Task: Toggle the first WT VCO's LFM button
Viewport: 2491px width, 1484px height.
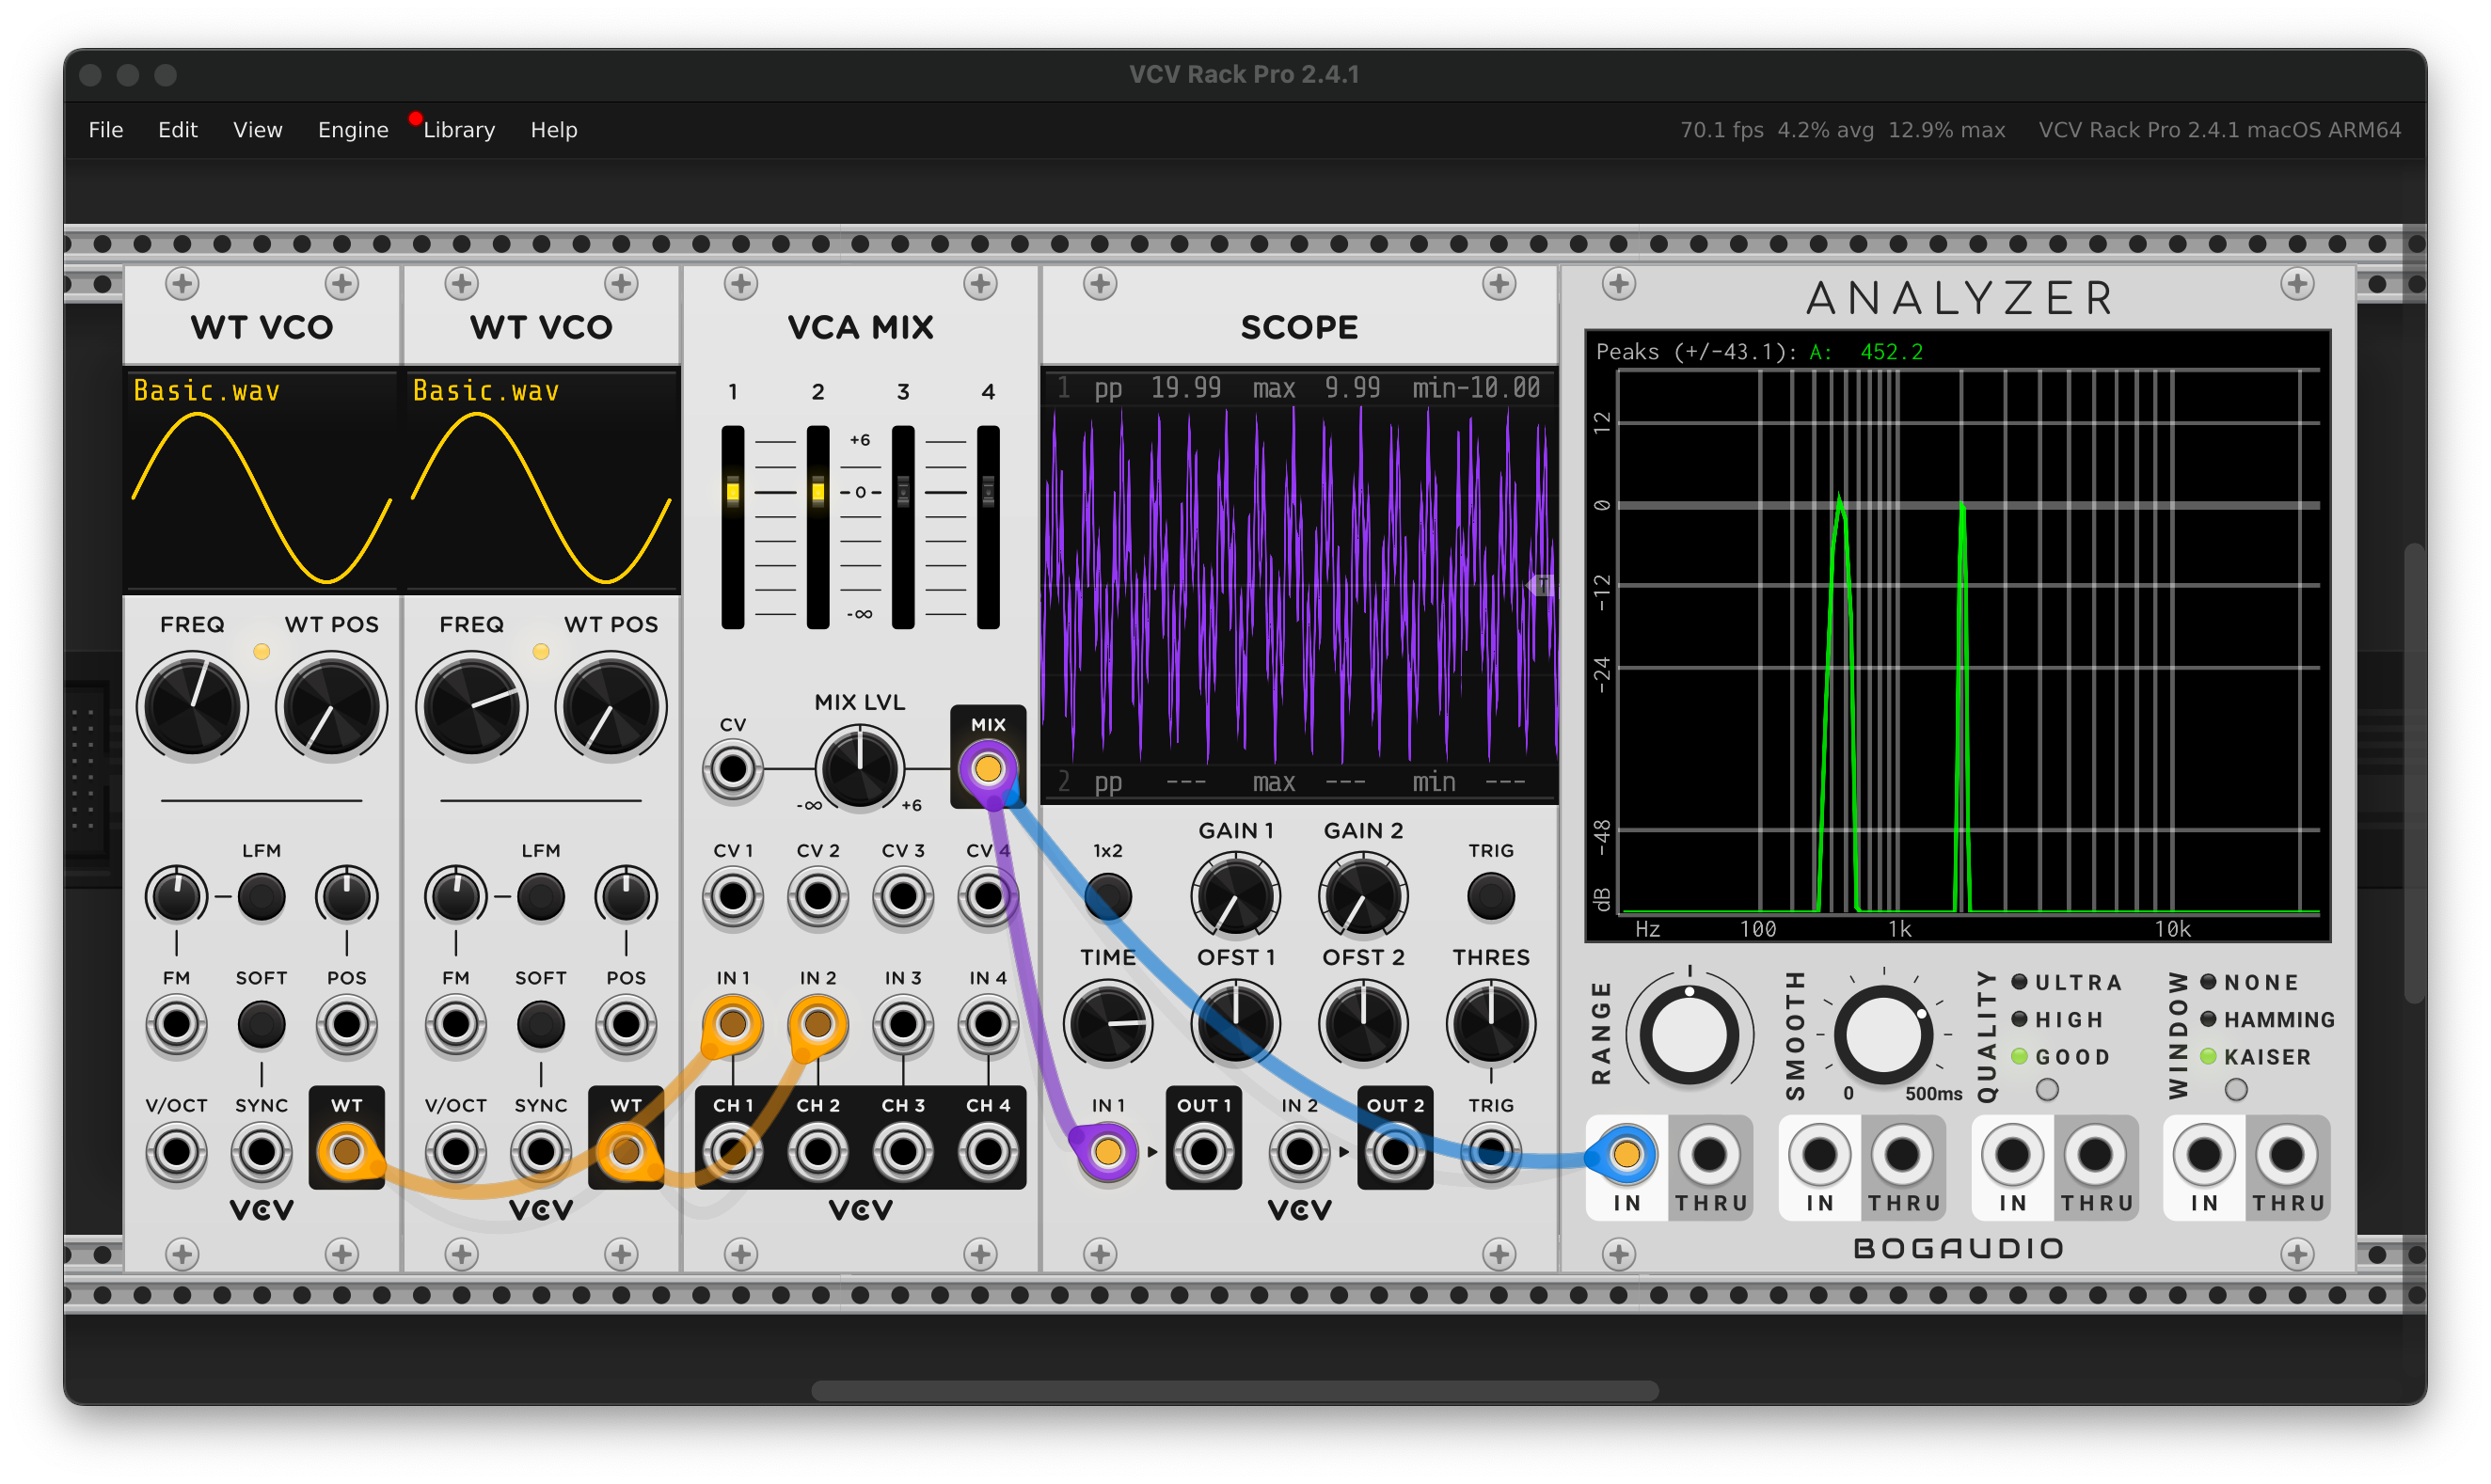Action: 262,896
